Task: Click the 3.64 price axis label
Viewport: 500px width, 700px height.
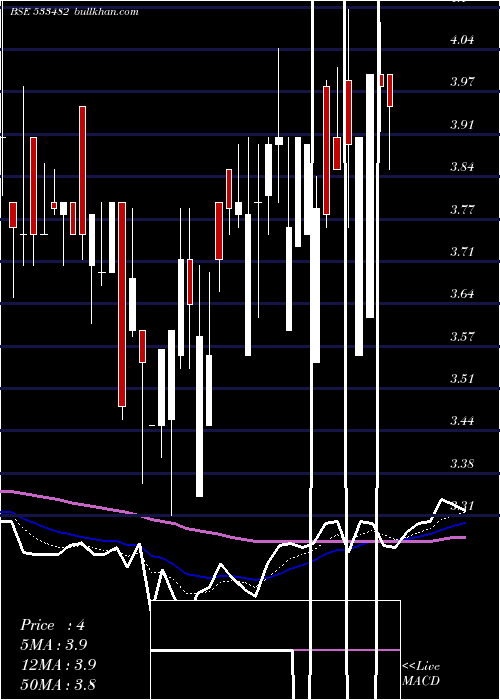Action: (462, 294)
